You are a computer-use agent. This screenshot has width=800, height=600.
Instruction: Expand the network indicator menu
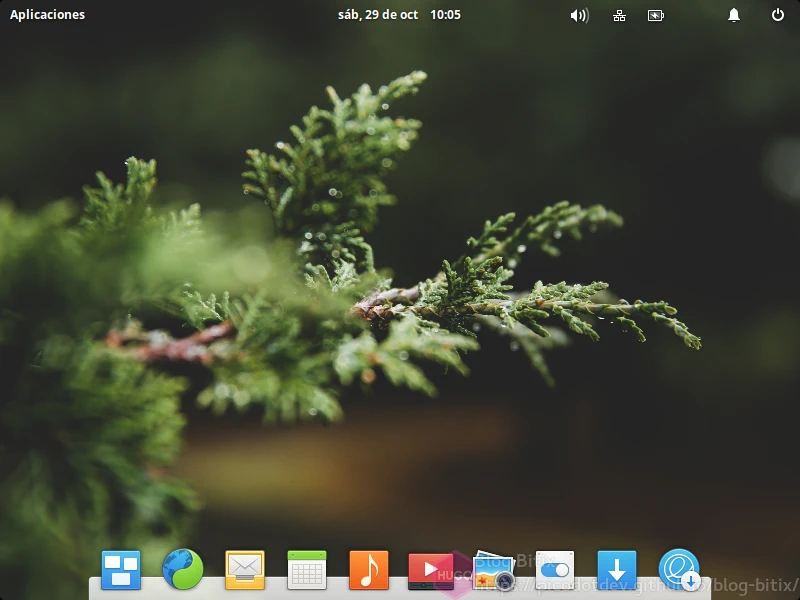(619, 15)
